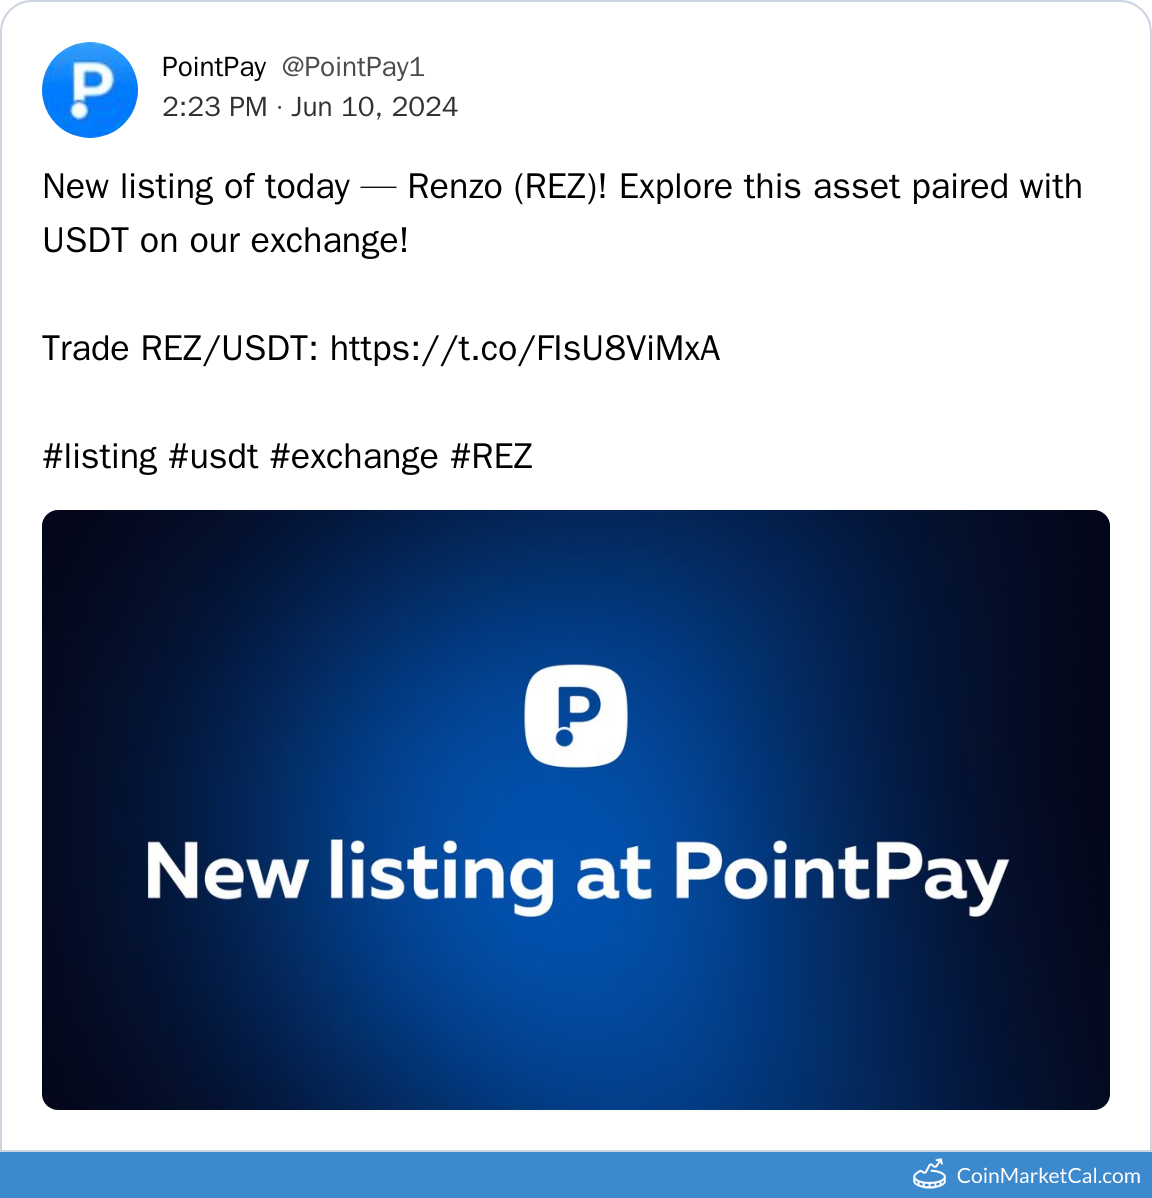Click the "New listing of today" text

click(196, 187)
